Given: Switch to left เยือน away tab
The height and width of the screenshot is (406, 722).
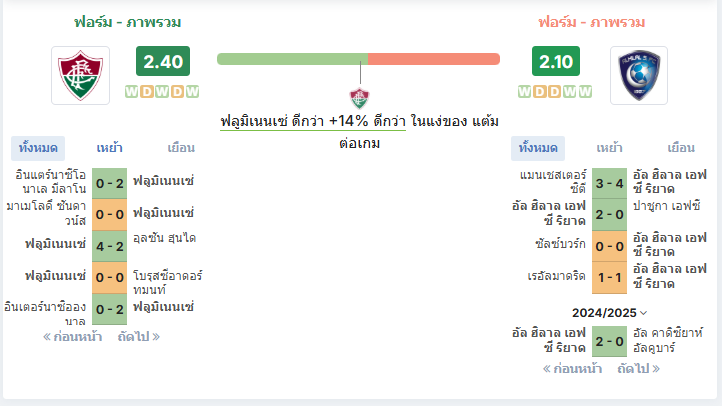Looking at the screenshot, I should (x=181, y=148).
